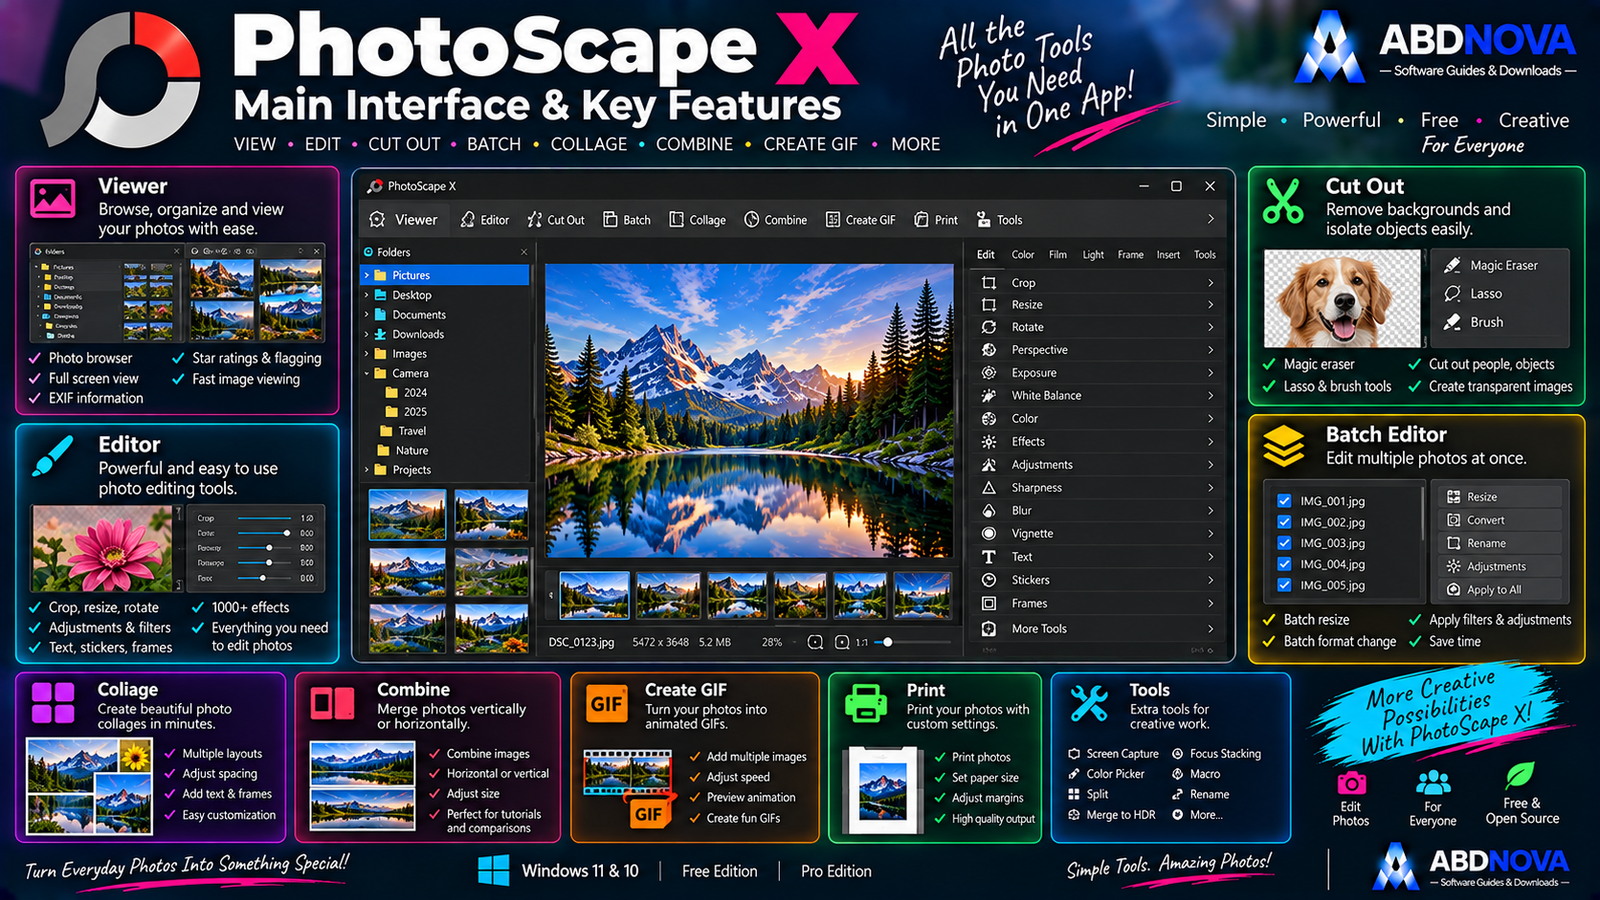
Task: Close the Folders panel
Action: tap(524, 252)
